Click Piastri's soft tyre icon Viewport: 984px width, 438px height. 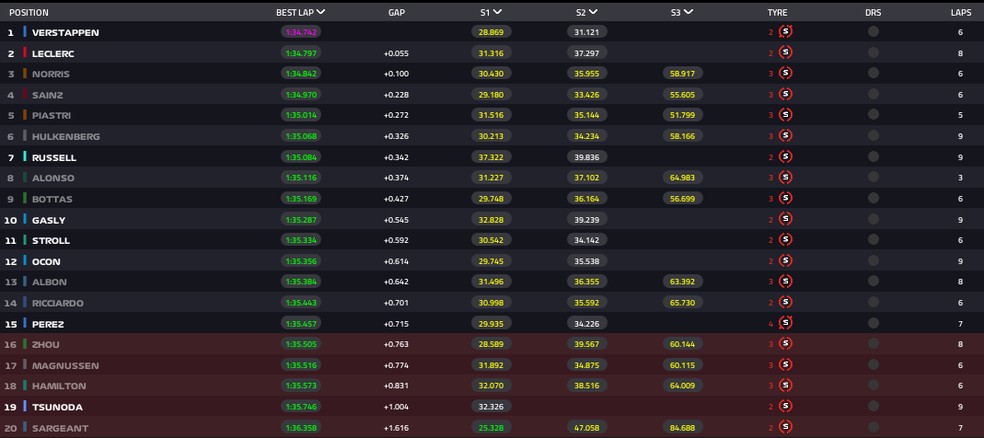(785, 115)
